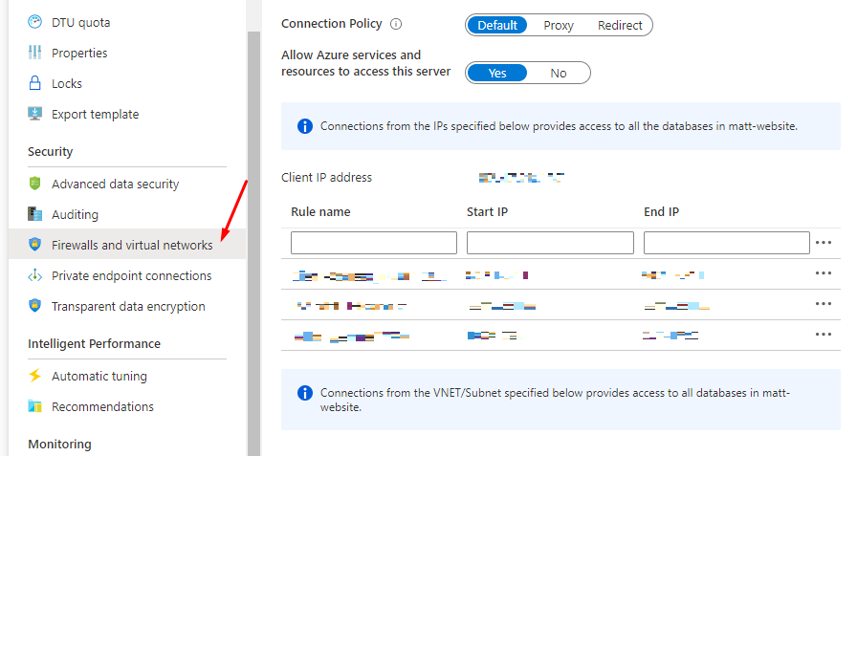Open the ellipsis menu for the first firewall rule
Viewport: 856px width, 652px height.
pos(823,272)
